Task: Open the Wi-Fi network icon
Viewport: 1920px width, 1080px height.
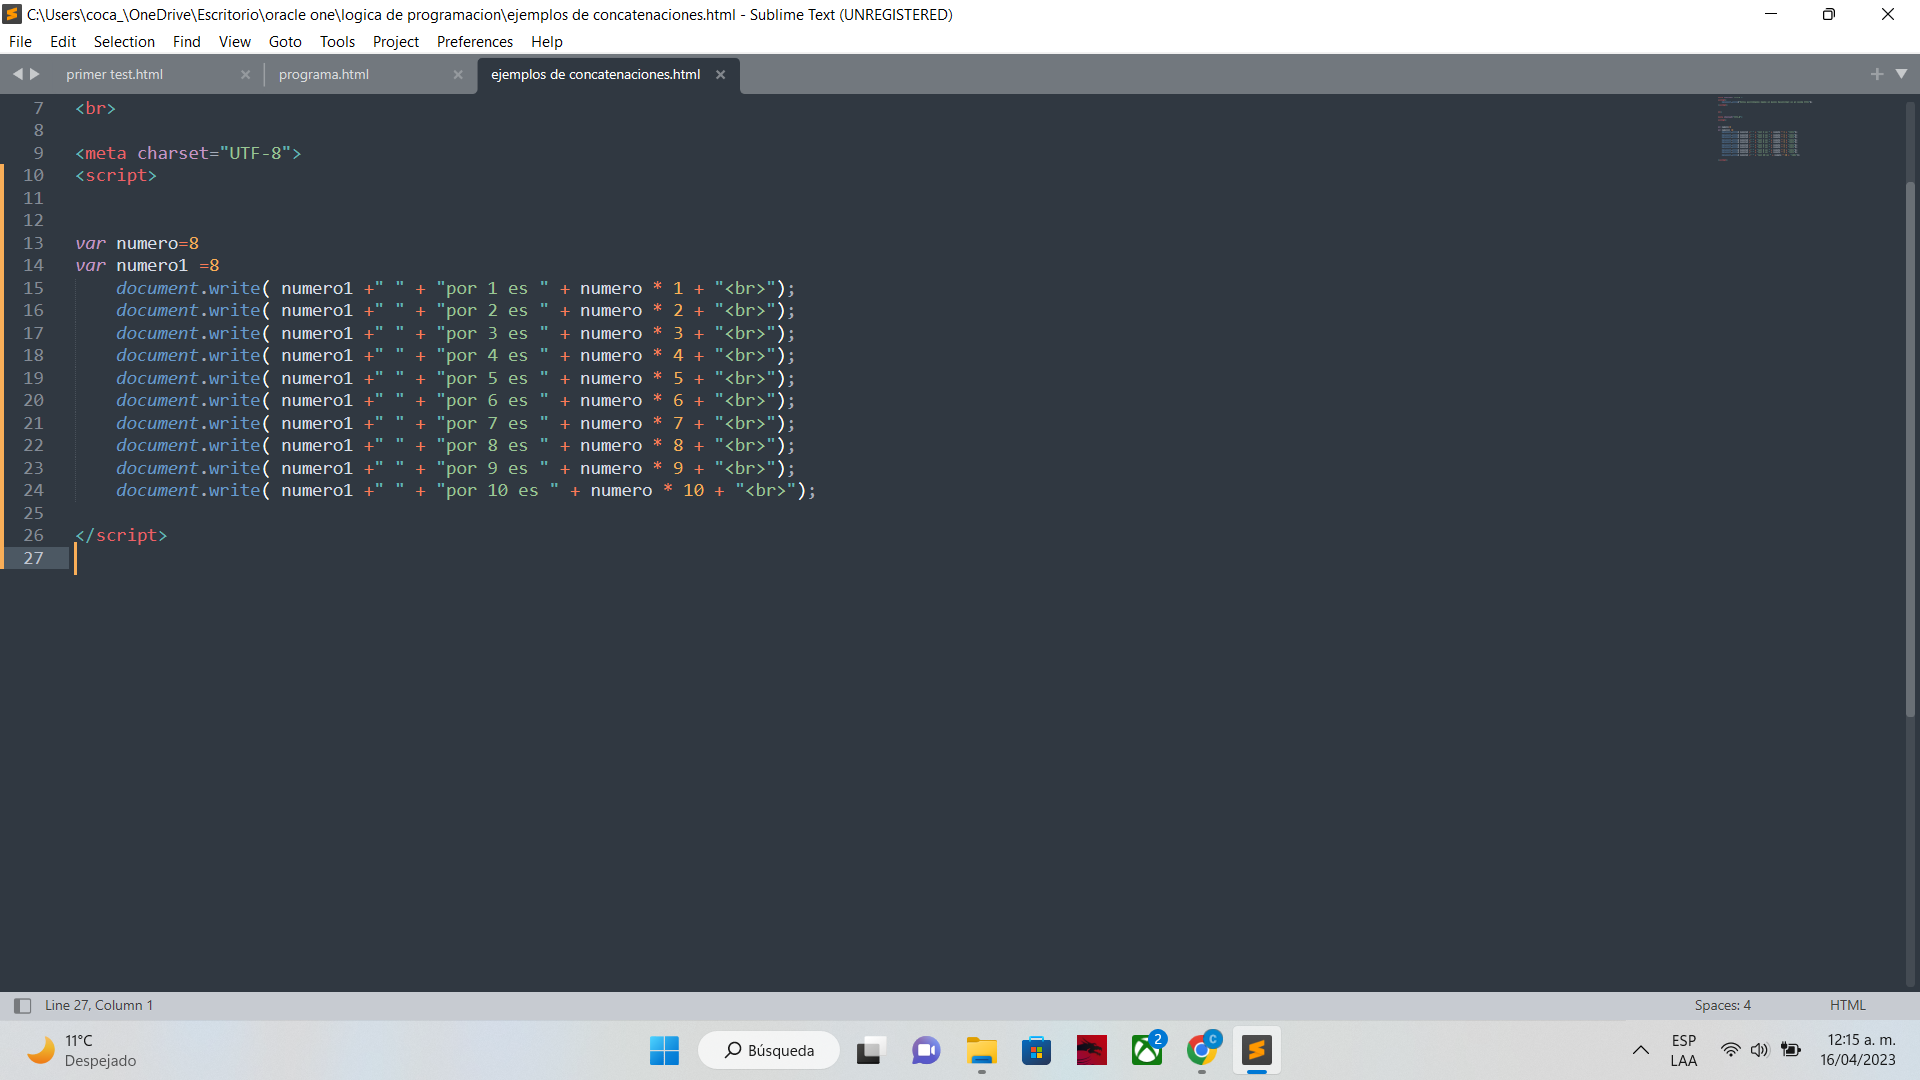Action: (x=1730, y=1050)
